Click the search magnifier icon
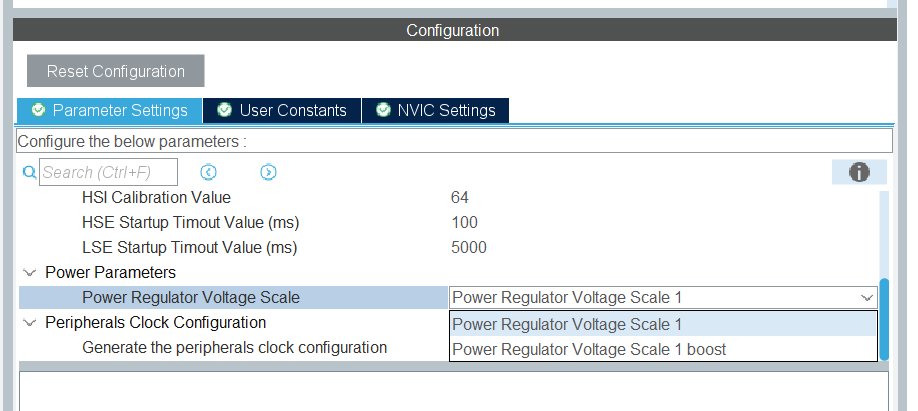This screenshot has height=411, width=918. coord(29,172)
